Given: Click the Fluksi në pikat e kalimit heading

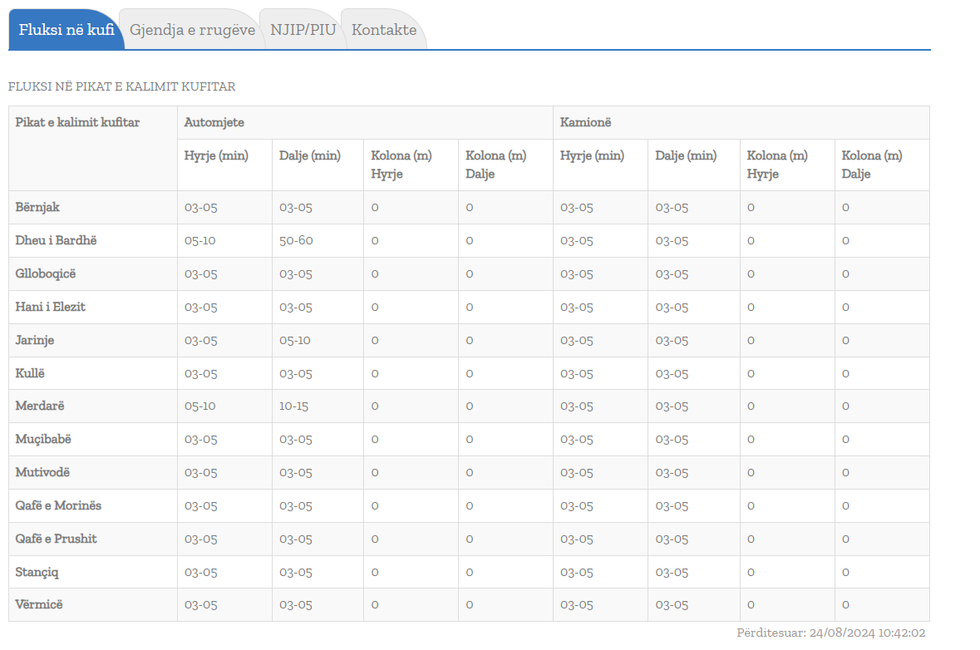Looking at the screenshot, I should (121, 87).
